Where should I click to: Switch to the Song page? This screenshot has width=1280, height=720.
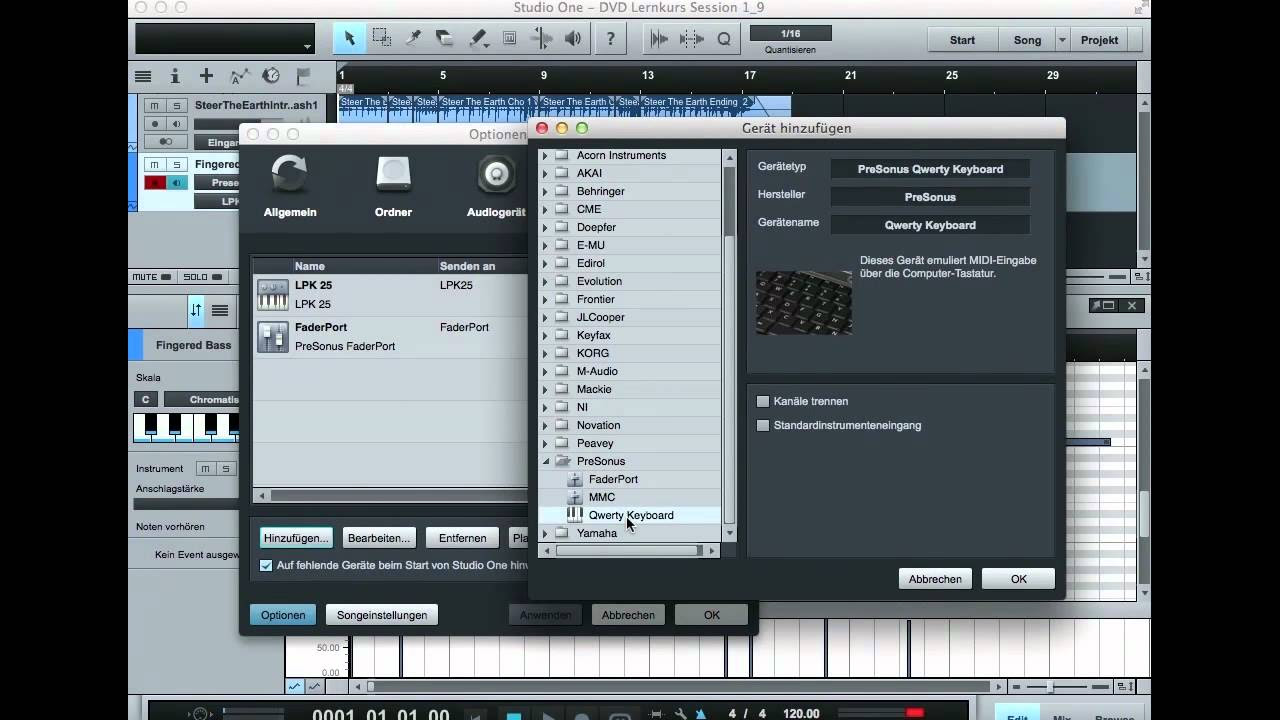click(1027, 40)
